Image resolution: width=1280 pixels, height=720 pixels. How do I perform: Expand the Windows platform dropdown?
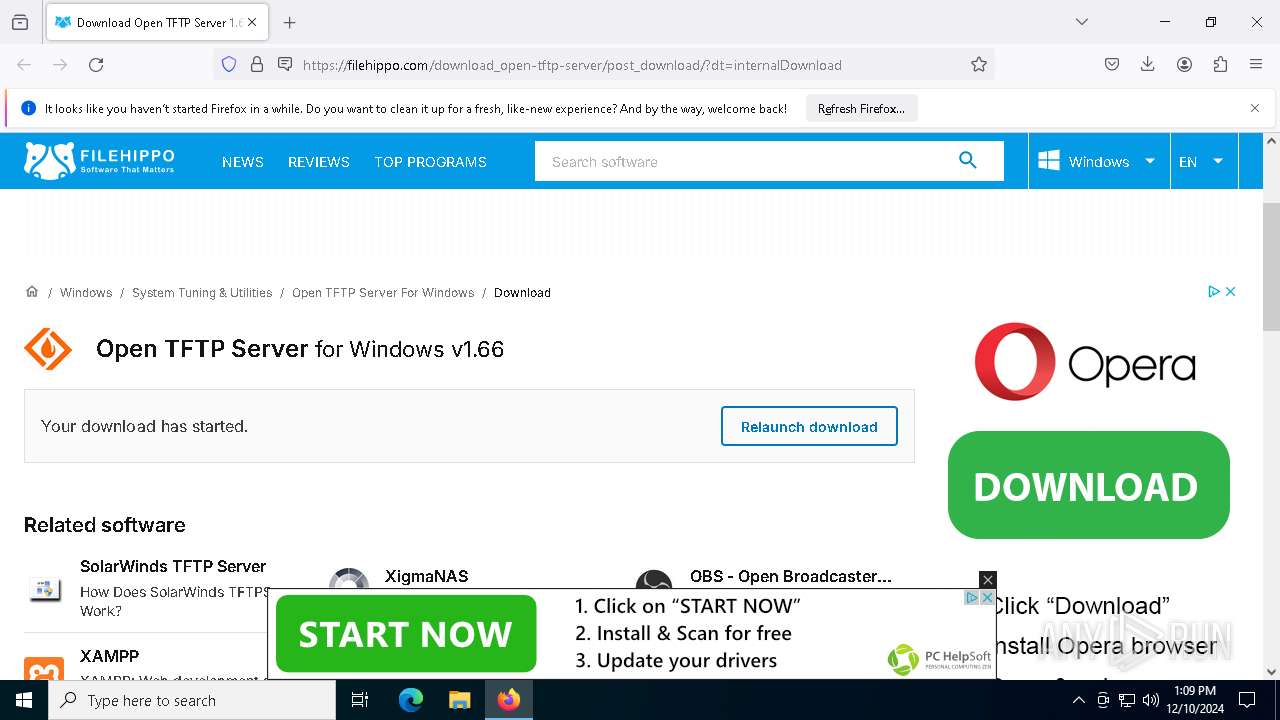coord(1098,161)
